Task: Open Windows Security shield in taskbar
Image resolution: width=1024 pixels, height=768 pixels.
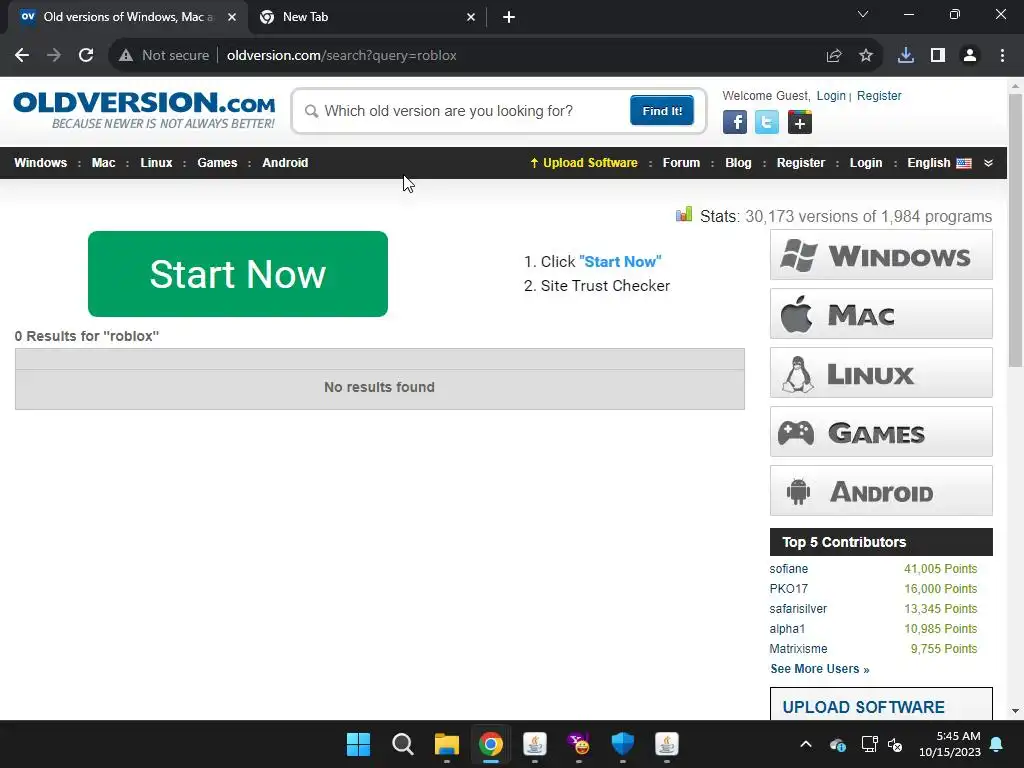Action: tap(622, 744)
